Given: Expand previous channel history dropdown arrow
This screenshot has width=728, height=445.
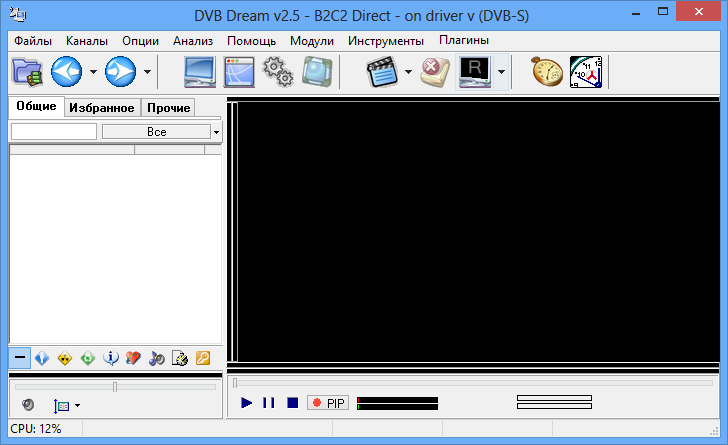Looking at the screenshot, I should click(x=93, y=72).
